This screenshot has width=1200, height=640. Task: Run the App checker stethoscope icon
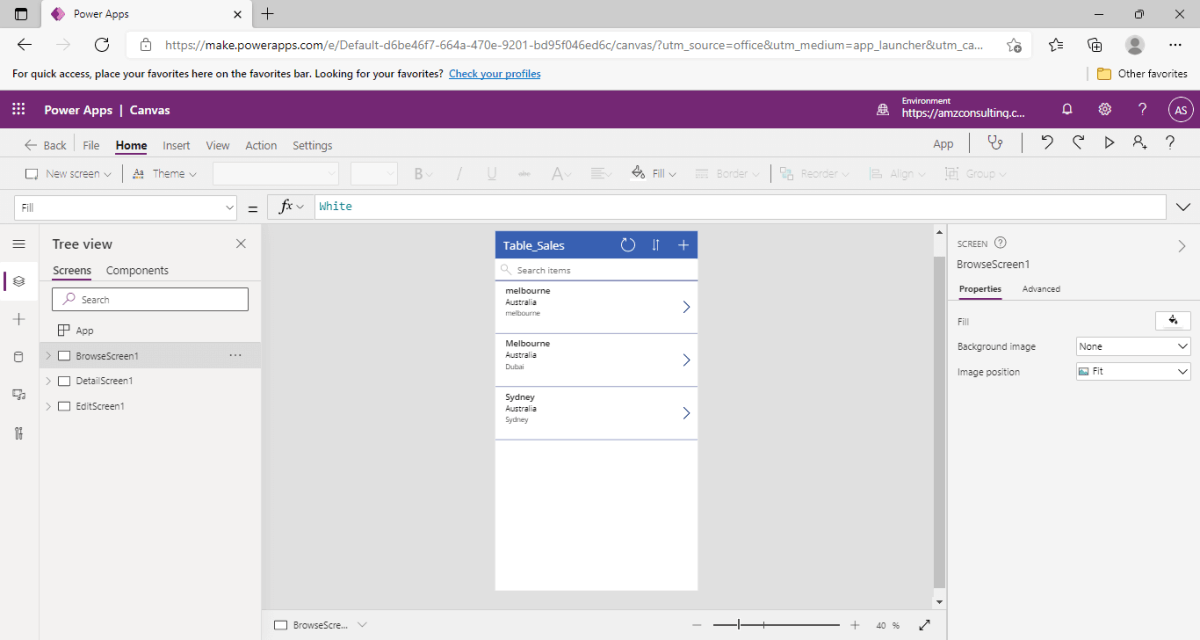click(x=996, y=143)
